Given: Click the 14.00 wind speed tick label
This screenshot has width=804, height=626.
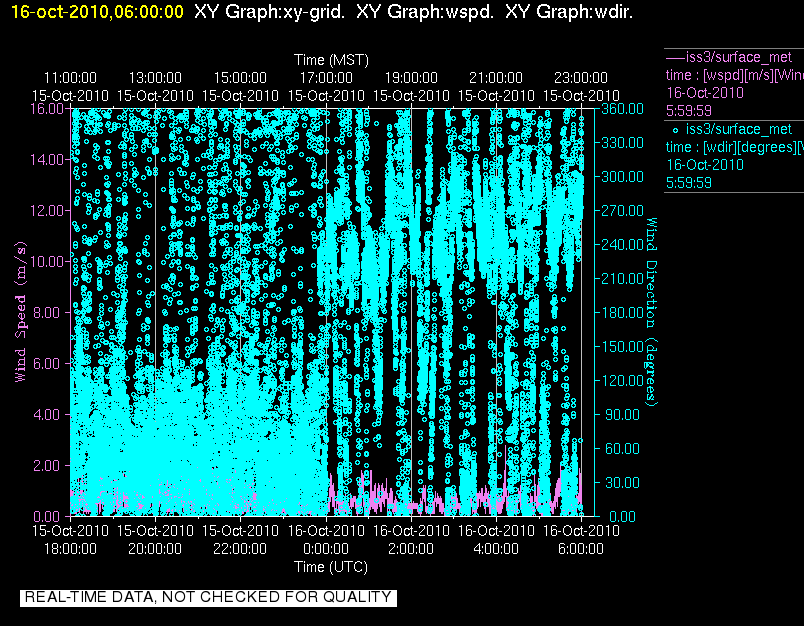Looking at the screenshot, I should coord(47,159).
